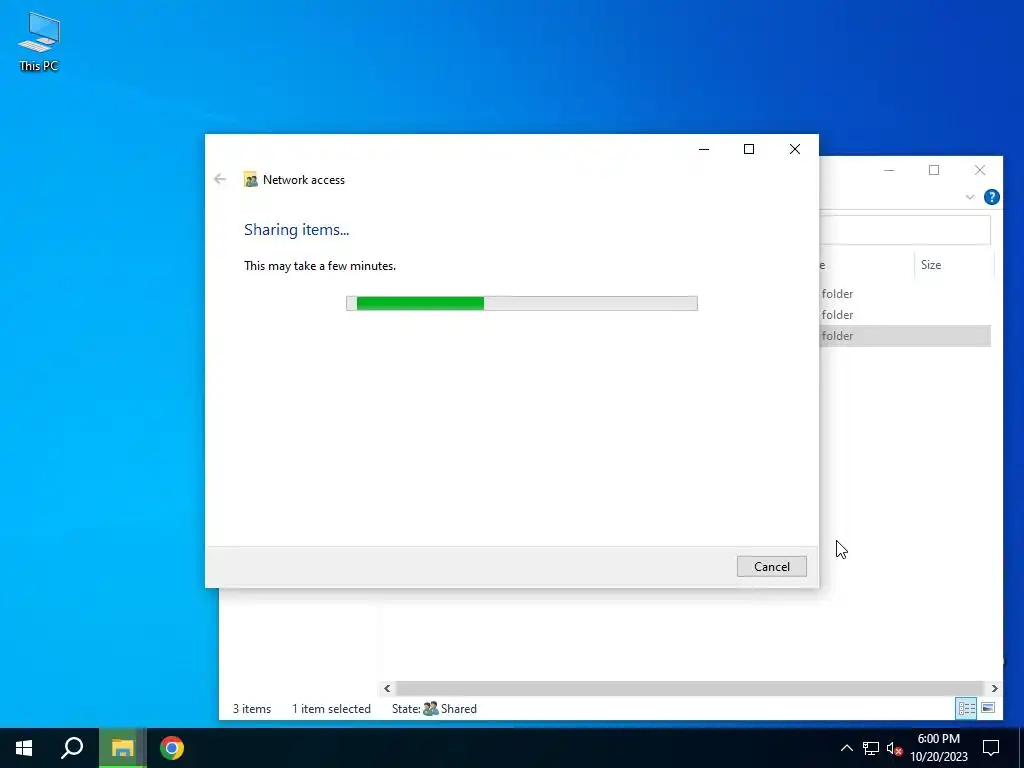Maximize the File Explorer window
The width and height of the screenshot is (1024, 768).
[934, 170]
